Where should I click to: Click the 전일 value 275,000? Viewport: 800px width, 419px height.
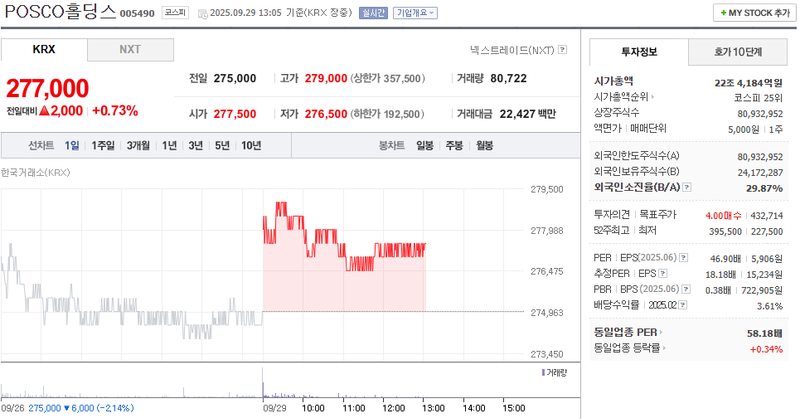[x=235, y=78]
